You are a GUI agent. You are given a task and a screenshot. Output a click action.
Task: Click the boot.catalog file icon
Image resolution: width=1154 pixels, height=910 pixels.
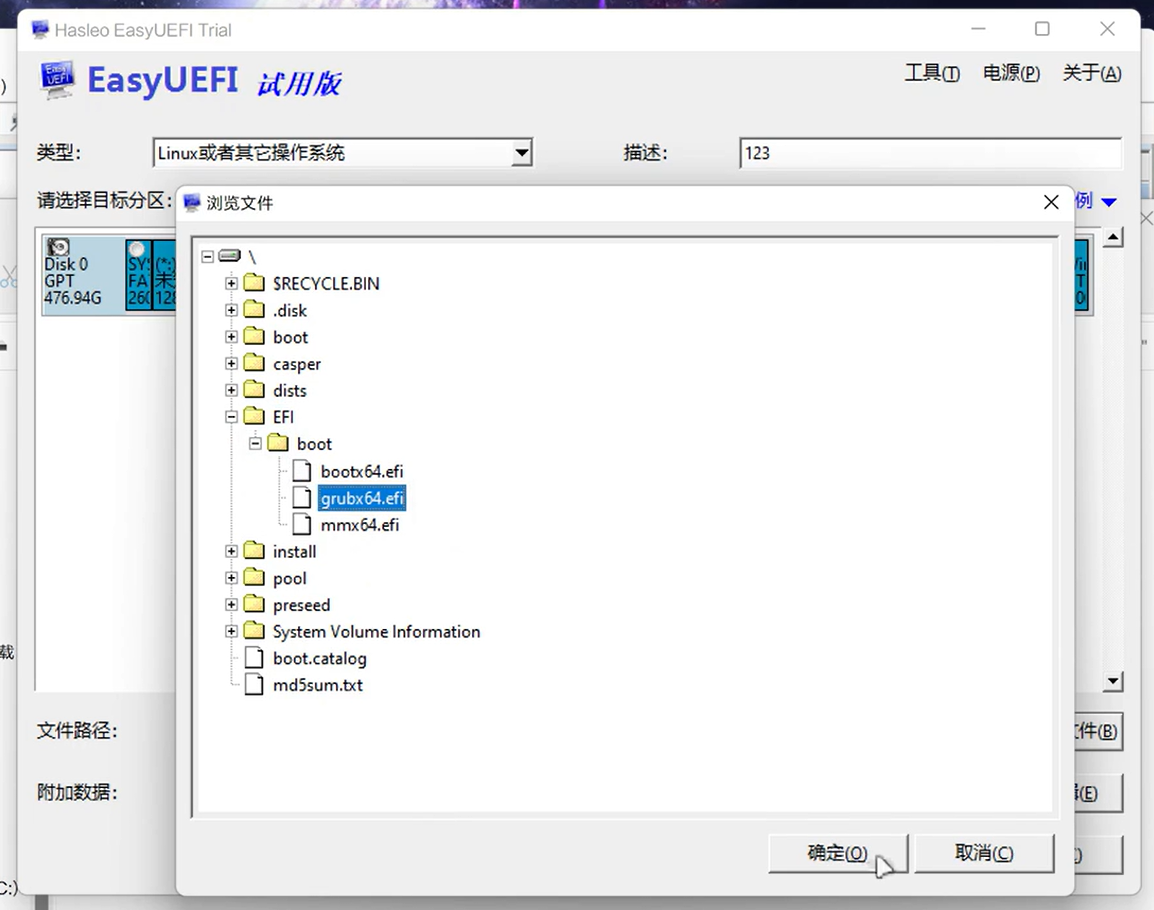[x=254, y=657]
